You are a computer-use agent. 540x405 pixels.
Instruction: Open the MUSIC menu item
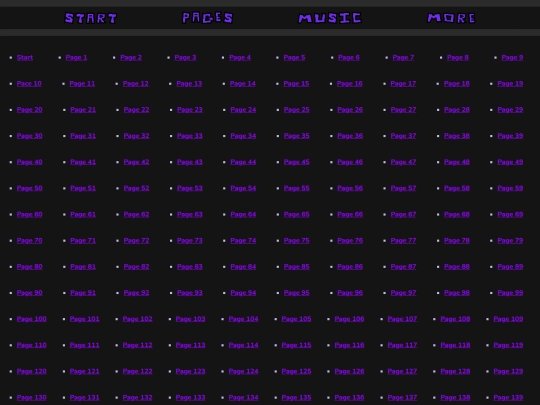point(330,18)
